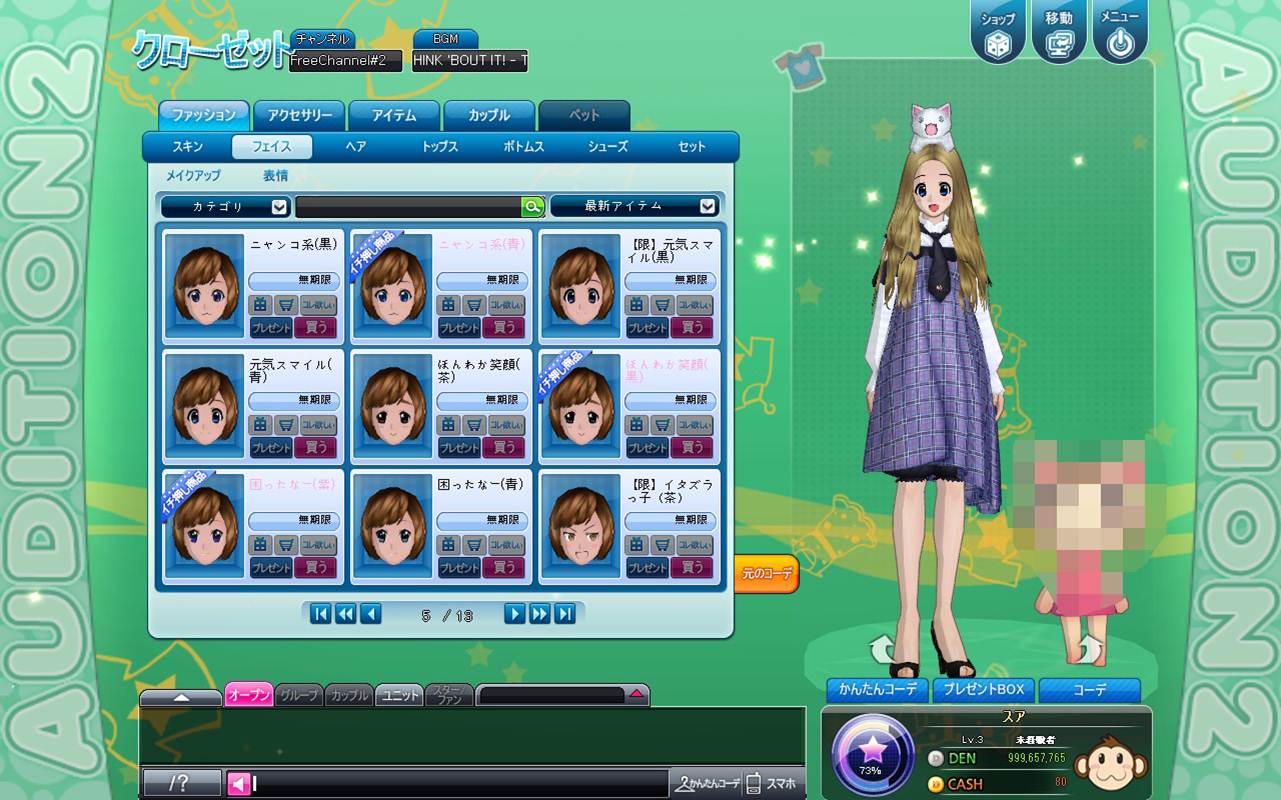Click the cart icon for ニャンコ系(黒)
The image size is (1281, 800).
click(x=286, y=305)
